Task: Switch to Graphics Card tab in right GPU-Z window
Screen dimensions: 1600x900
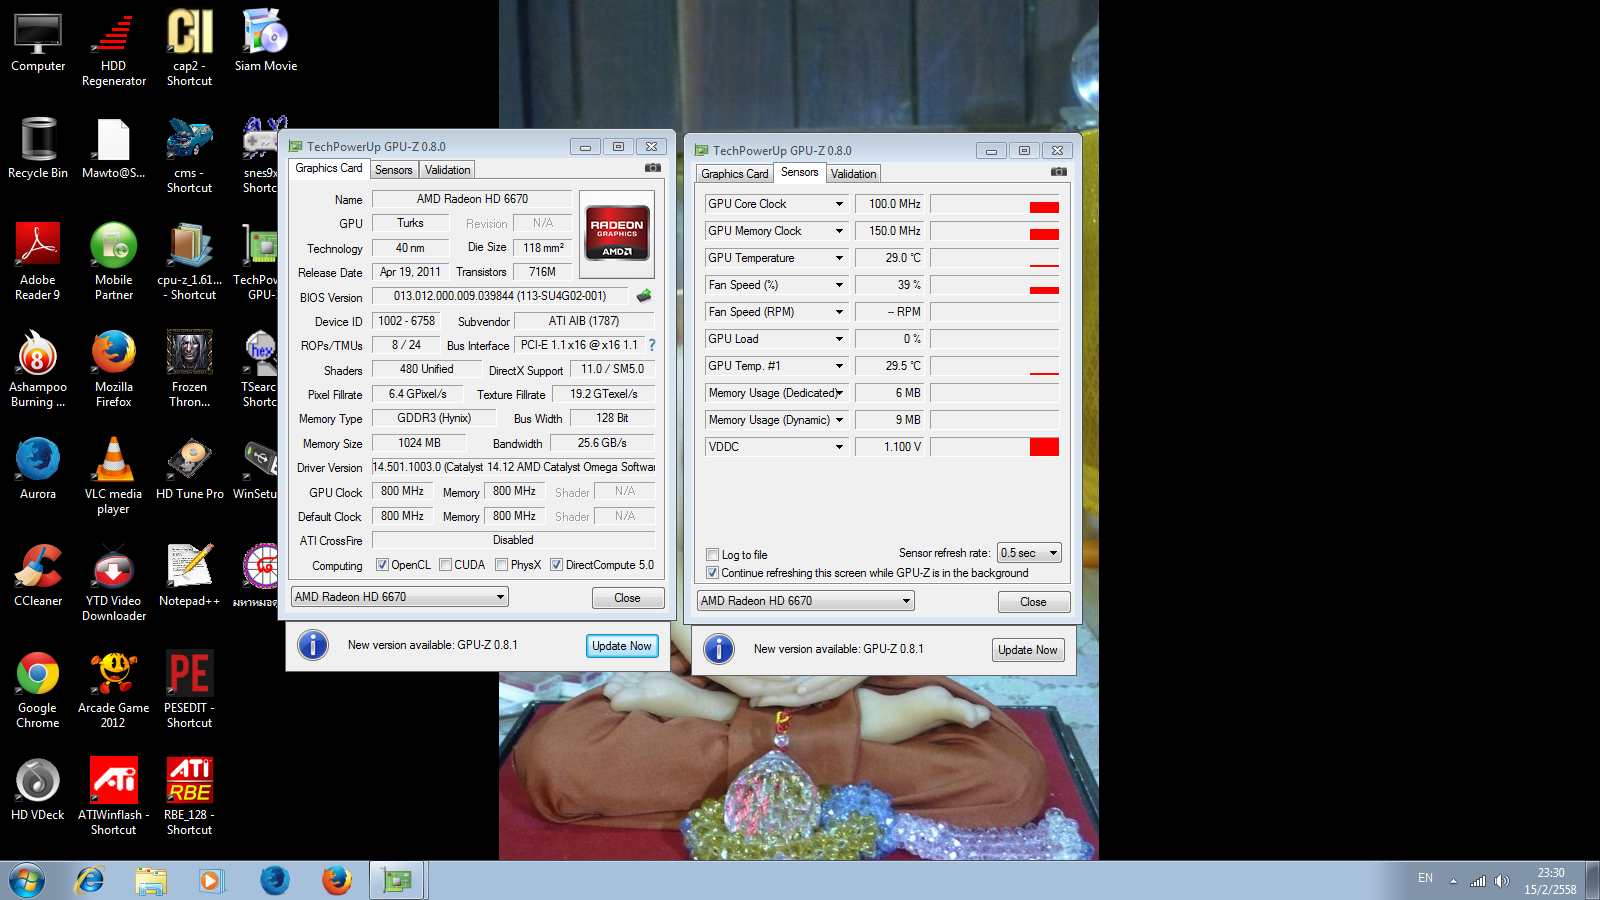Action: pyautogui.click(x=735, y=174)
